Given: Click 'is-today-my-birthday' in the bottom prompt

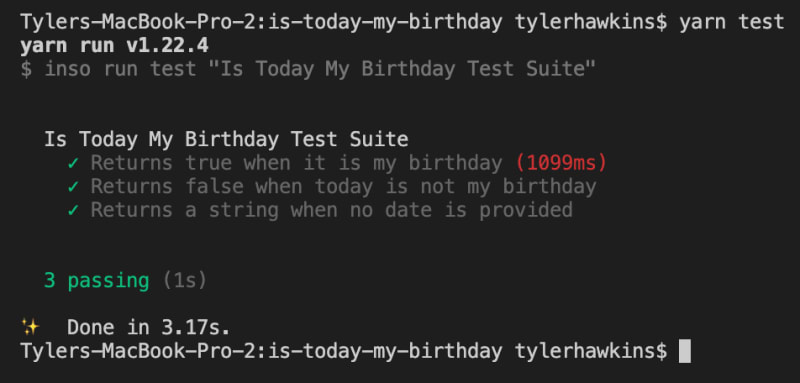Looking at the screenshot, I should (385, 351).
